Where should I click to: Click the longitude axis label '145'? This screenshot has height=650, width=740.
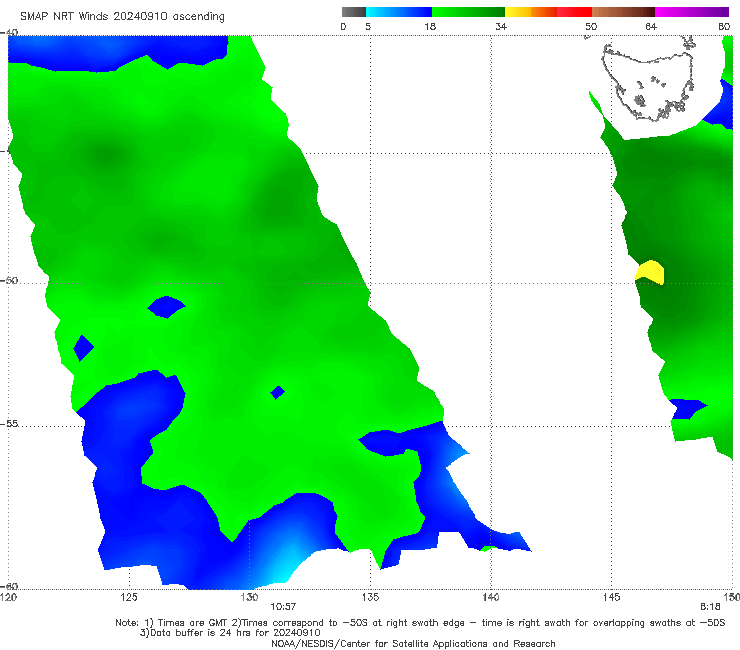click(612, 598)
